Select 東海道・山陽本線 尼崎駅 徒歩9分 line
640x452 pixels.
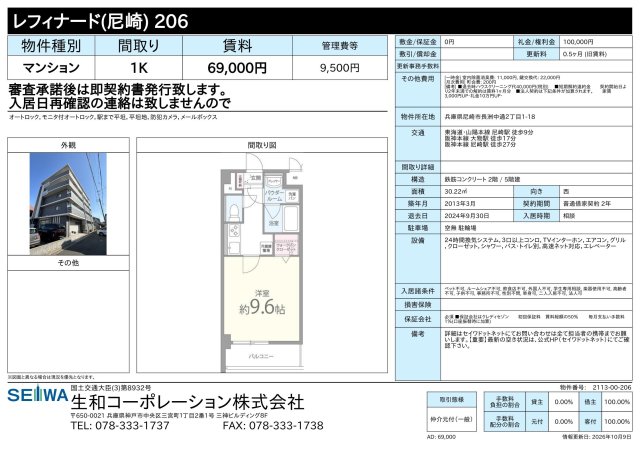click(x=489, y=133)
